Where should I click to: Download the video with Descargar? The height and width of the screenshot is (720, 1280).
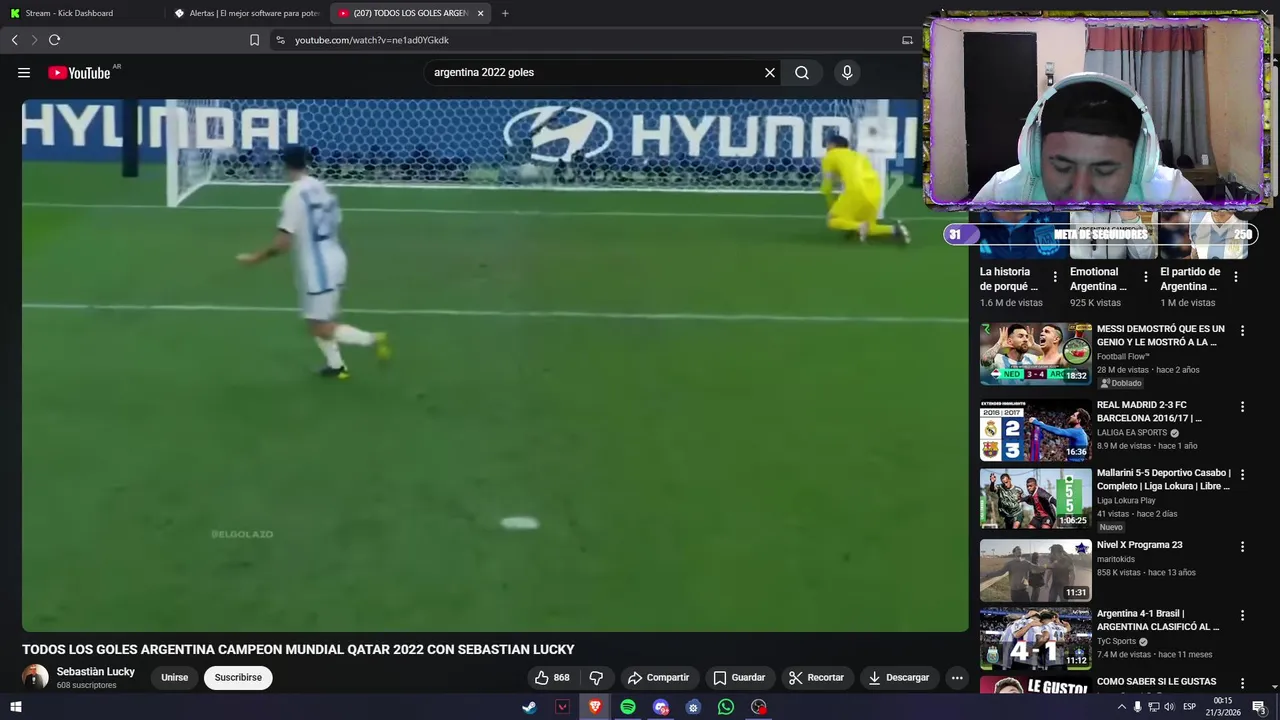[x=898, y=677]
